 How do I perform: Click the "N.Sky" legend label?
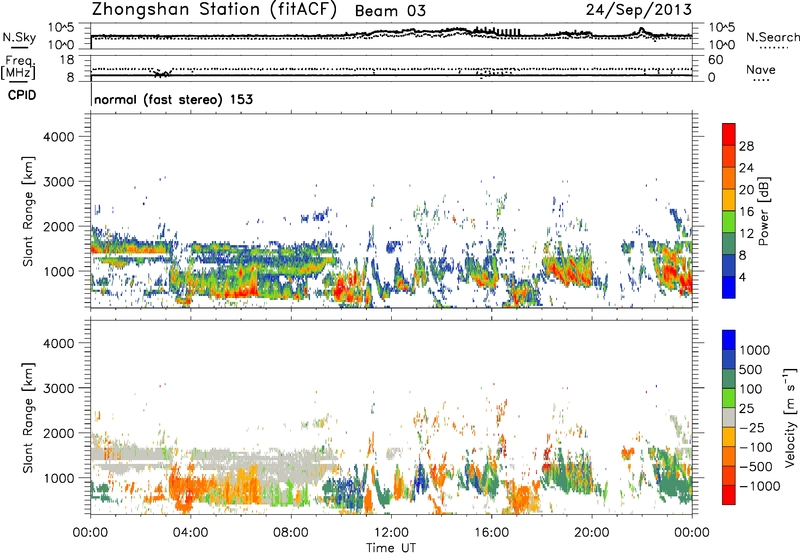(x=19, y=37)
